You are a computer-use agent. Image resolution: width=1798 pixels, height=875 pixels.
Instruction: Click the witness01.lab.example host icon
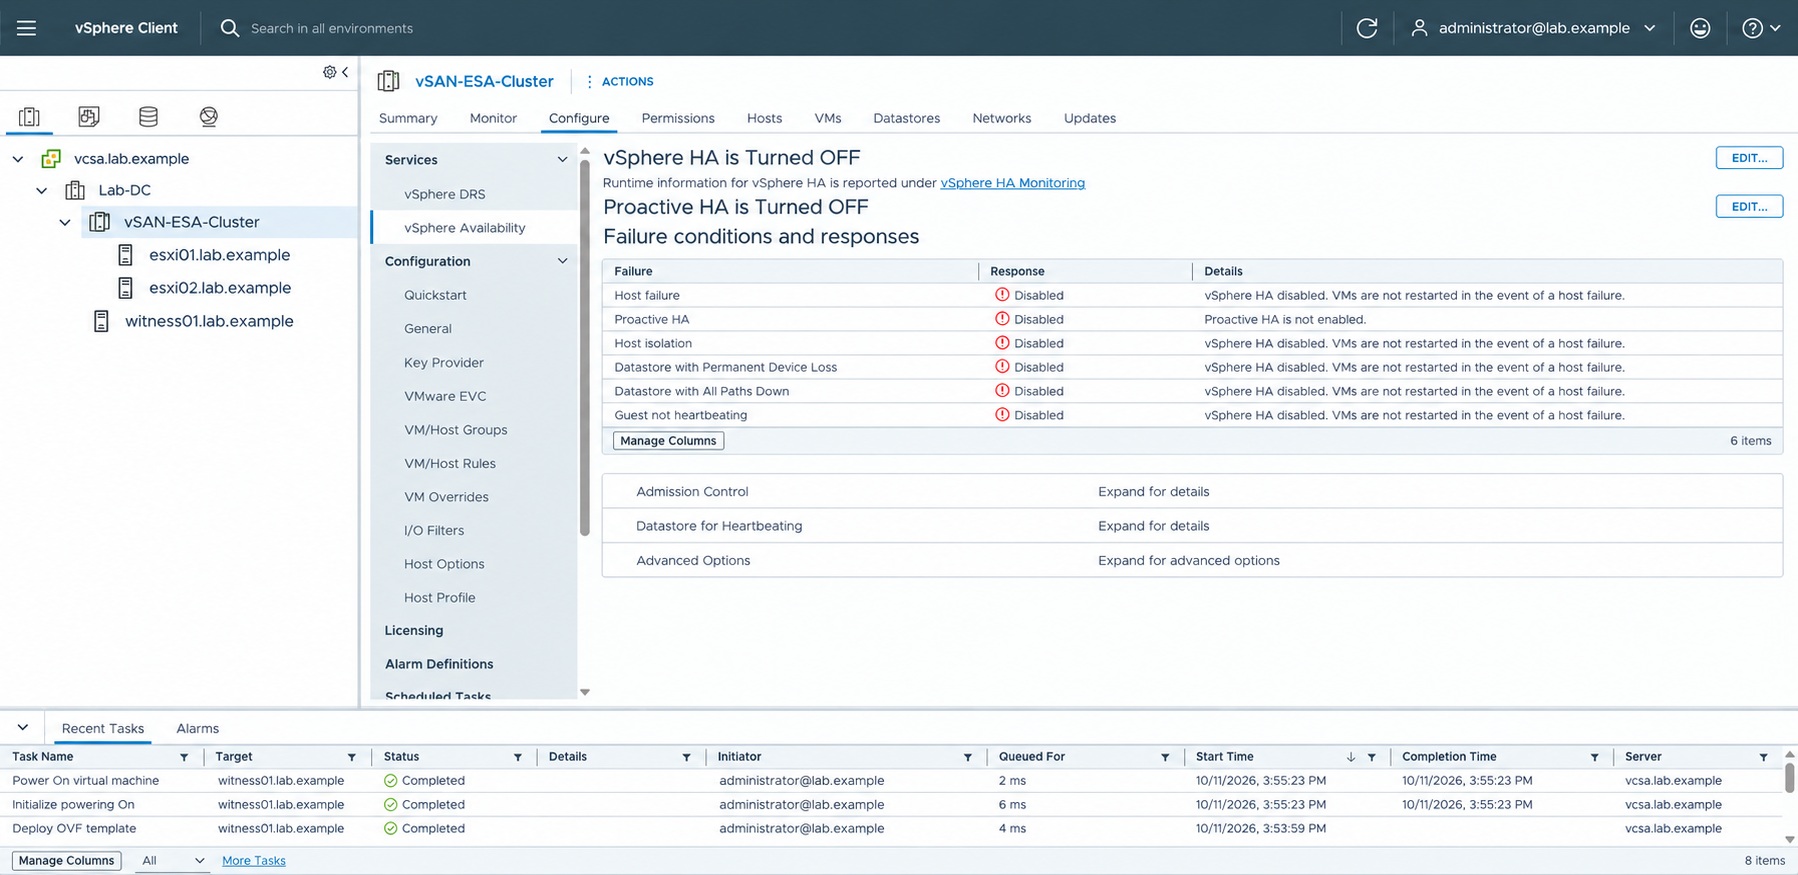101,321
